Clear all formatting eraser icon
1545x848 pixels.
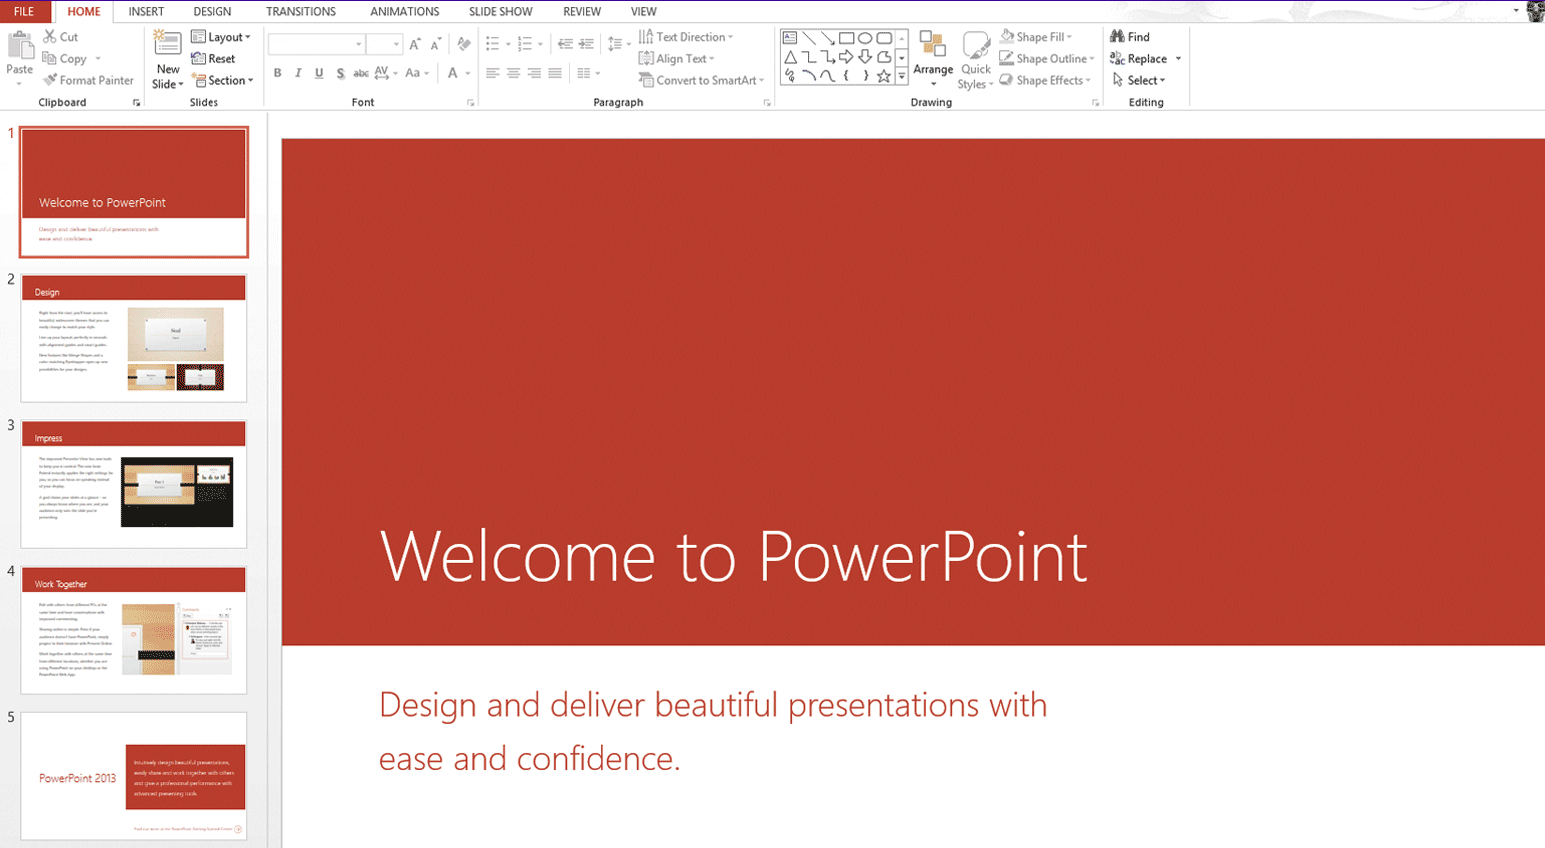pyautogui.click(x=463, y=44)
